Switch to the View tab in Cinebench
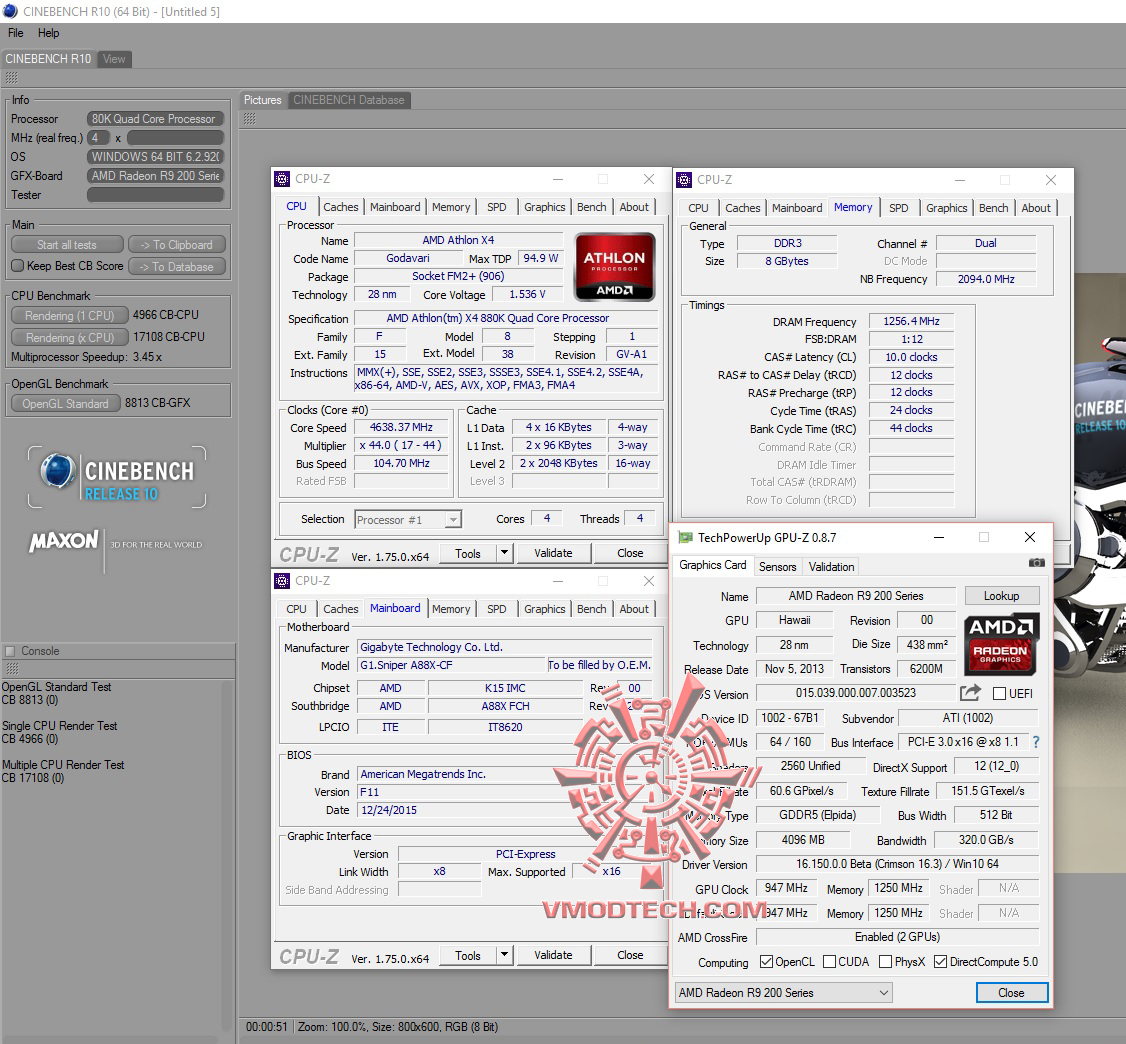The image size is (1126, 1044). (x=114, y=59)
